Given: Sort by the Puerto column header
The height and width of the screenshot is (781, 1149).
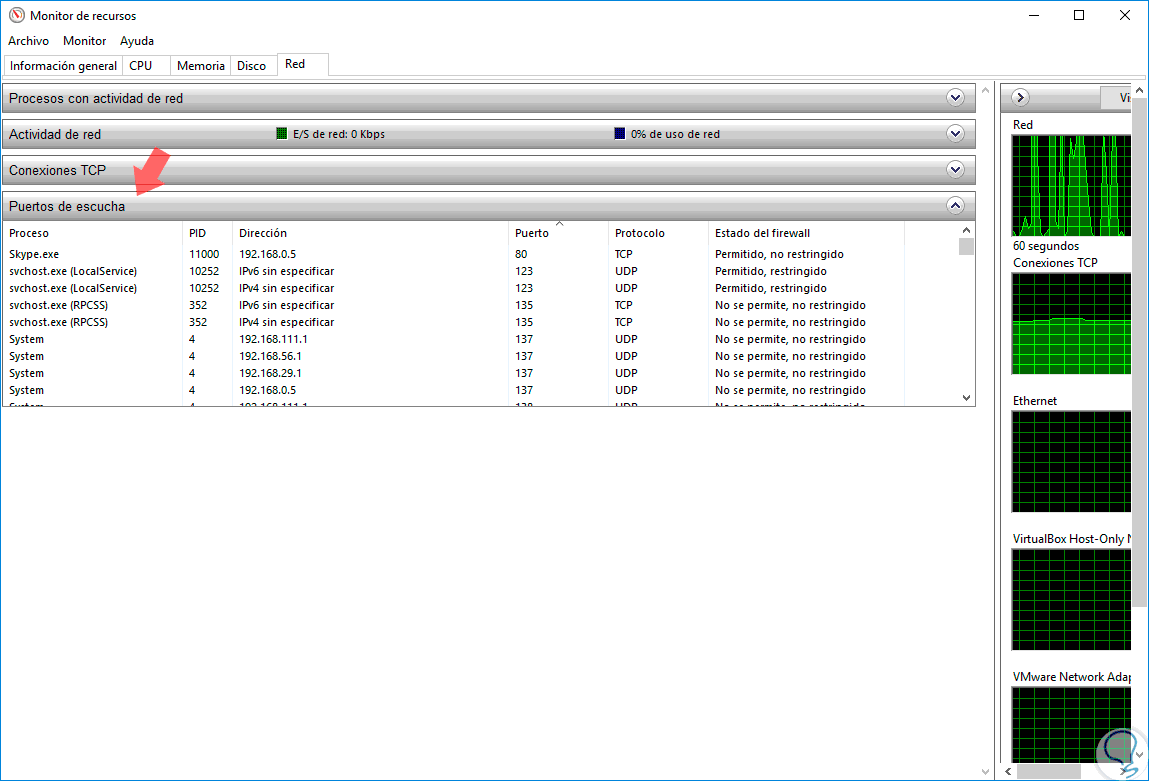Looking at the screenshot, I should click(558, 233).
